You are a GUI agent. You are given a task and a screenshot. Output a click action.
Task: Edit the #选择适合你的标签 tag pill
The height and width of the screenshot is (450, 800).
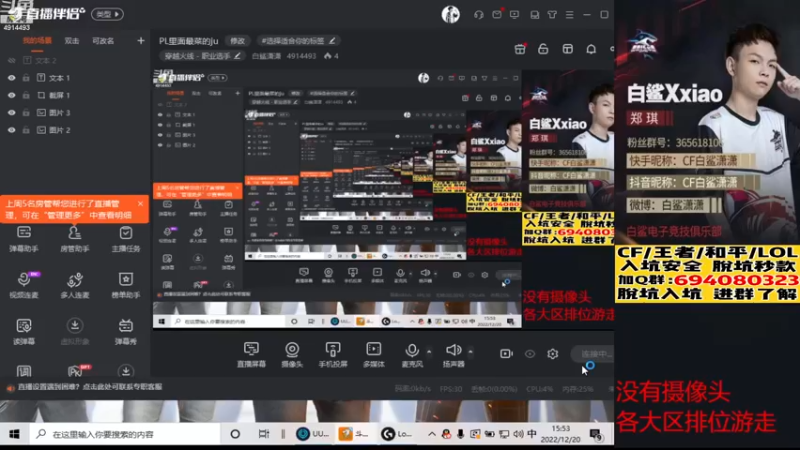point(298,41)
